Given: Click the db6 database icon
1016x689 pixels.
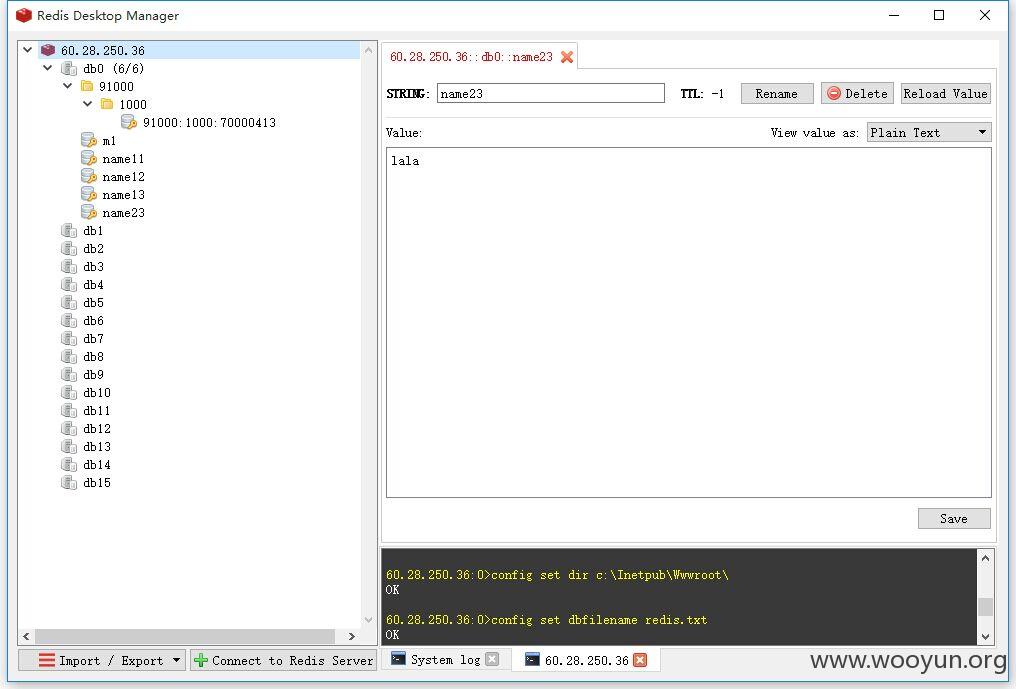Looking at the screenshot, I should coord(69,320).
